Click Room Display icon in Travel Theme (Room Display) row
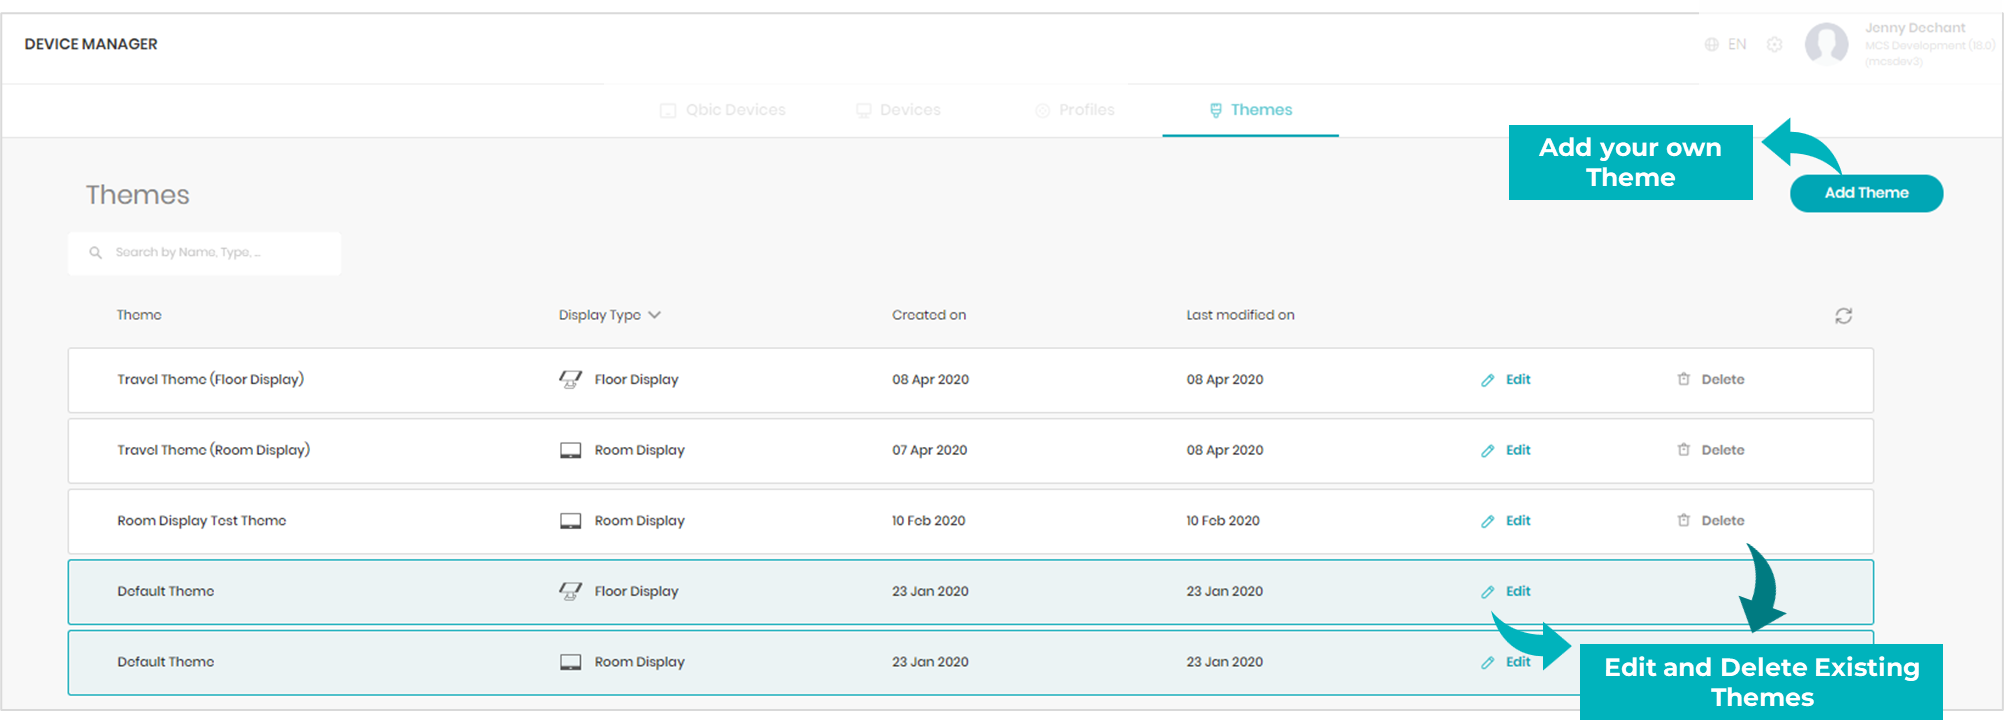This screenshot has width=2004, height=727. click(570, 450)
